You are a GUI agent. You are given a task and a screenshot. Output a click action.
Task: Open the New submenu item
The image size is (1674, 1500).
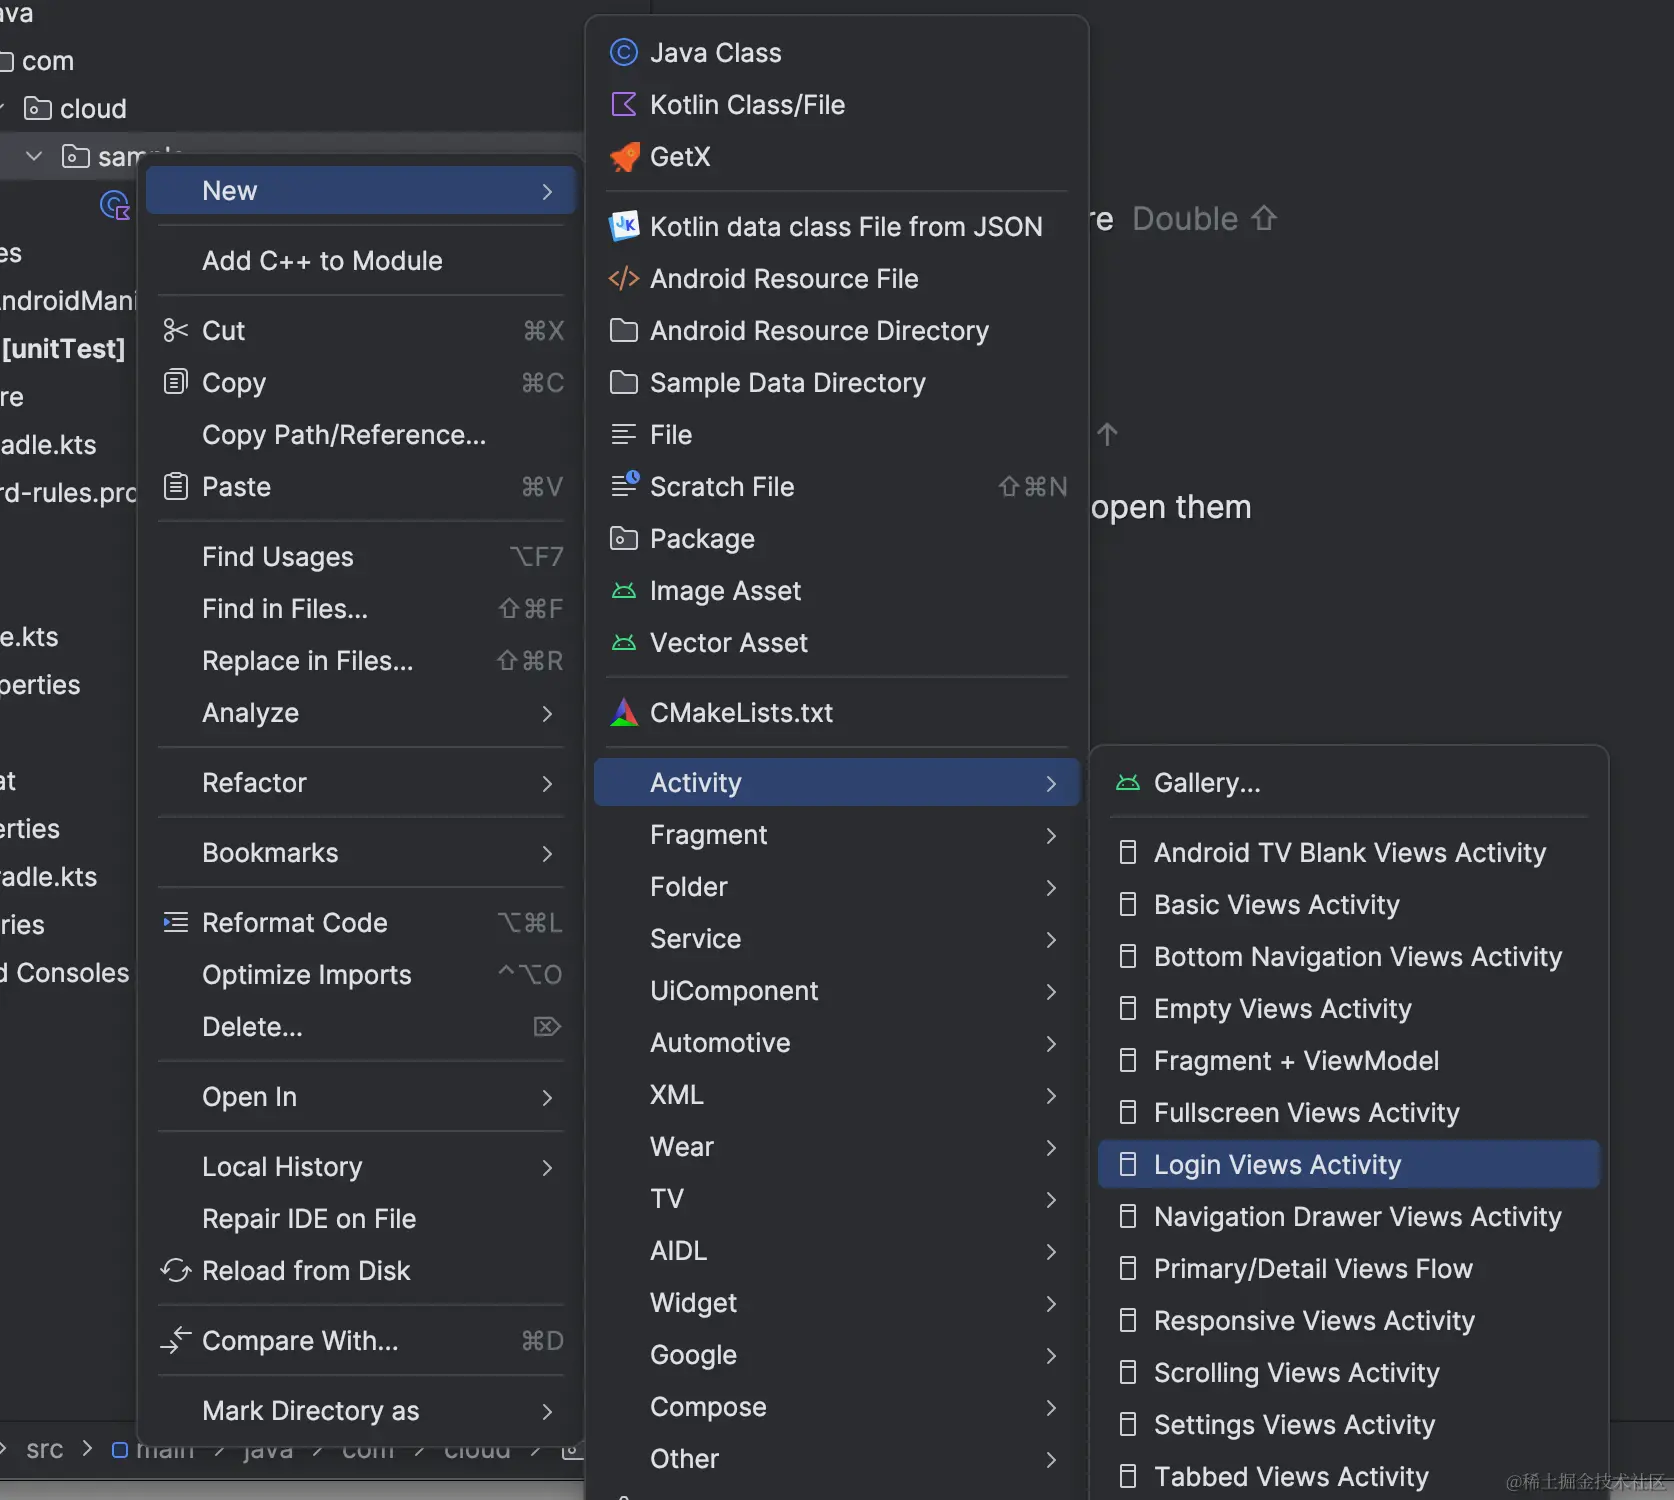point(361,190)
